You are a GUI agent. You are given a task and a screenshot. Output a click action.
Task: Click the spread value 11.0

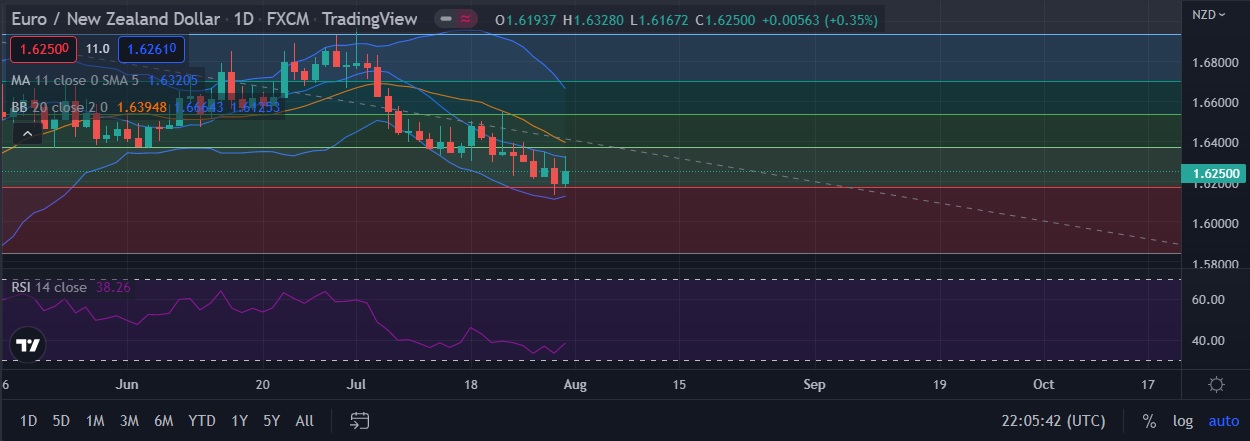97,48
